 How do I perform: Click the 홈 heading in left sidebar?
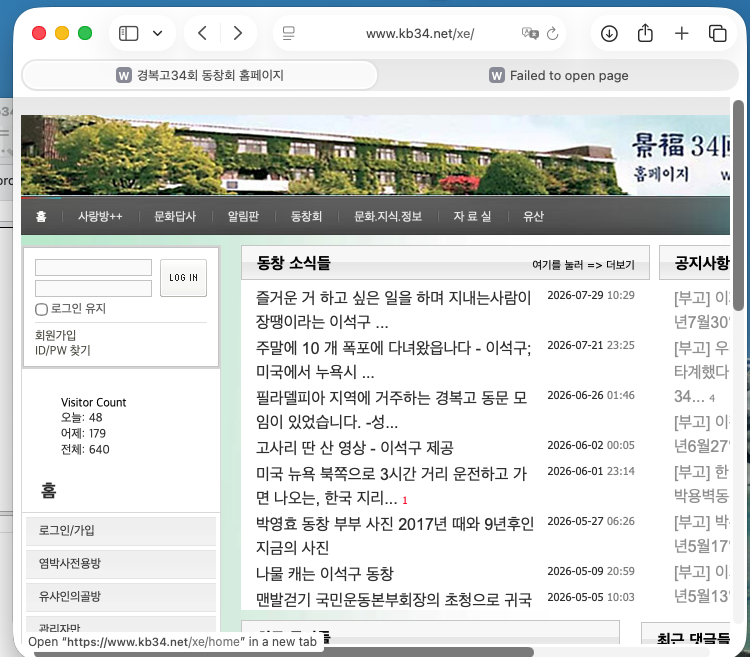(x=48, y=490)
